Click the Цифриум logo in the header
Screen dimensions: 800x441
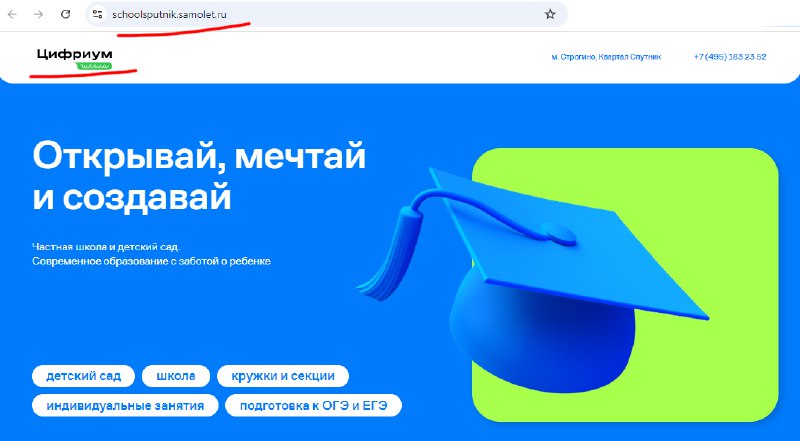point(74,55)
